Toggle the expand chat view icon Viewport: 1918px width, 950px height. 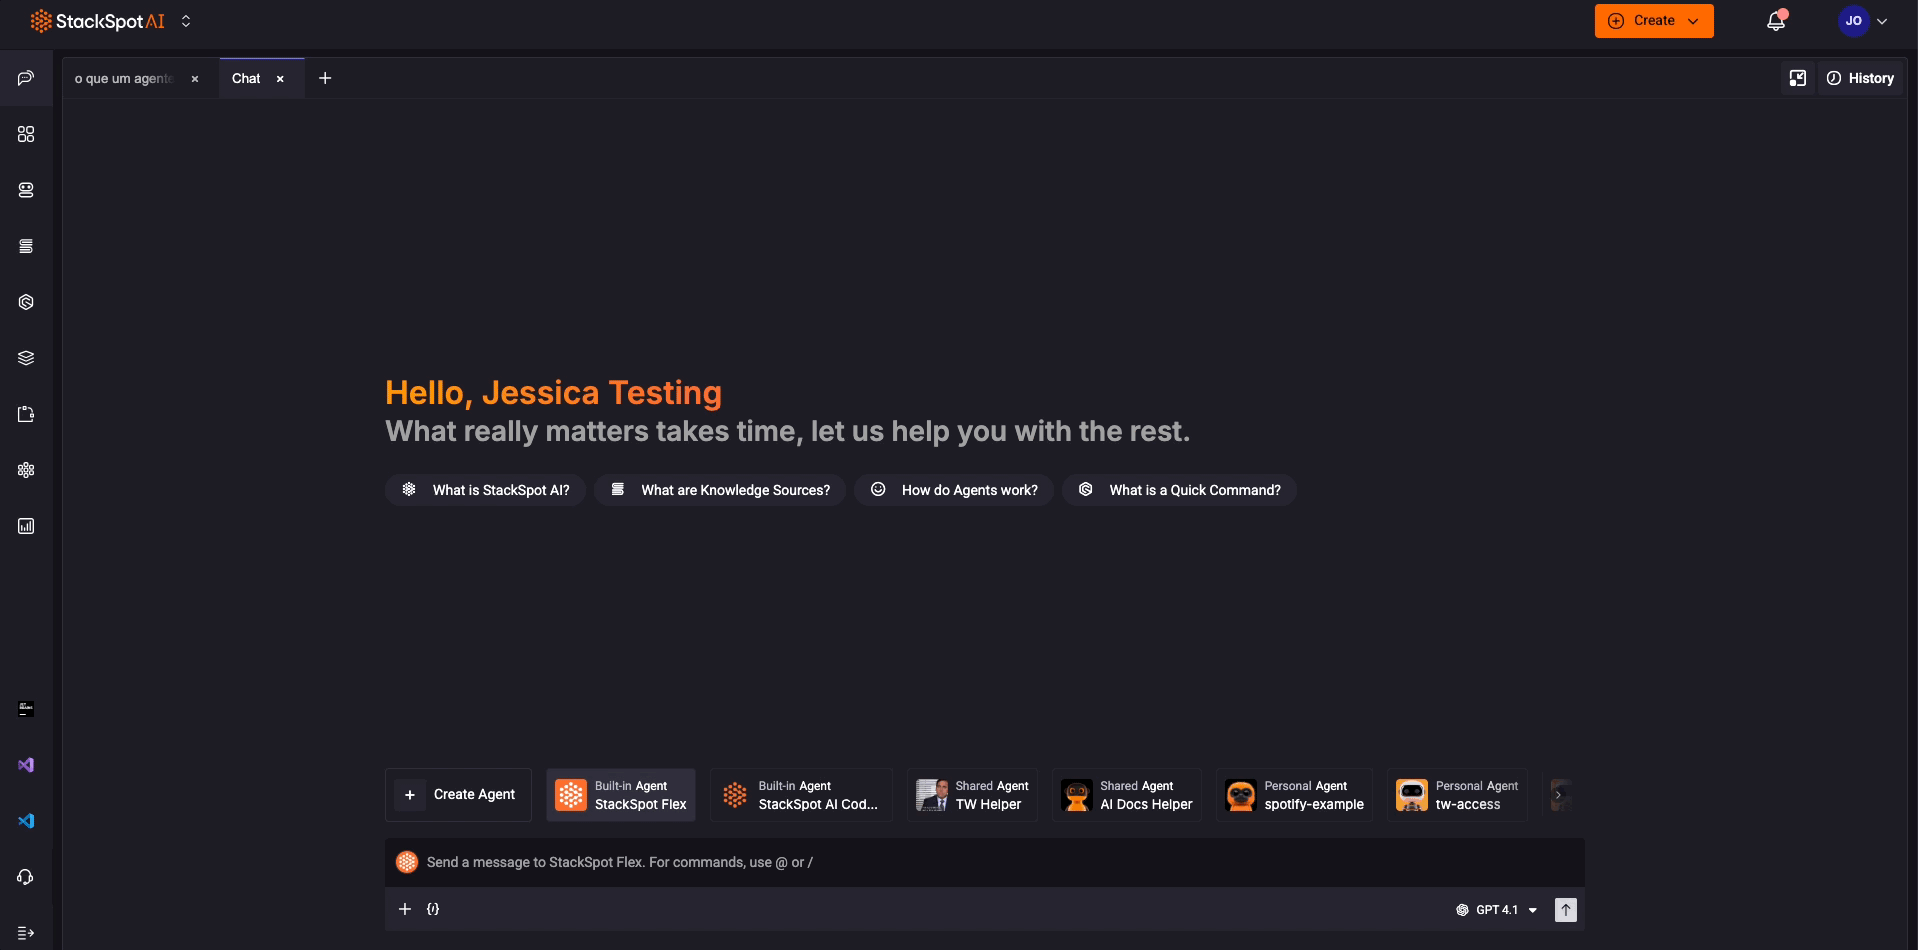tap(1797, 78)
